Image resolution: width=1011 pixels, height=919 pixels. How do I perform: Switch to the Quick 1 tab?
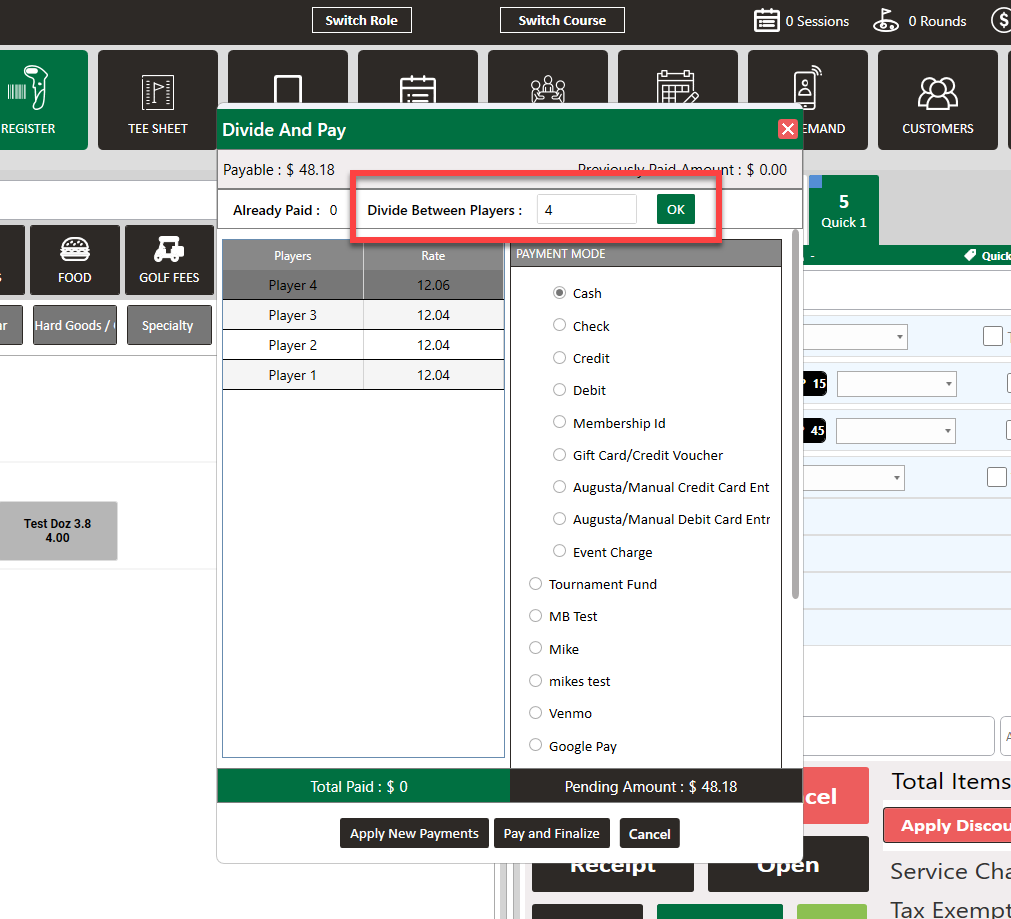coord(844,211)
